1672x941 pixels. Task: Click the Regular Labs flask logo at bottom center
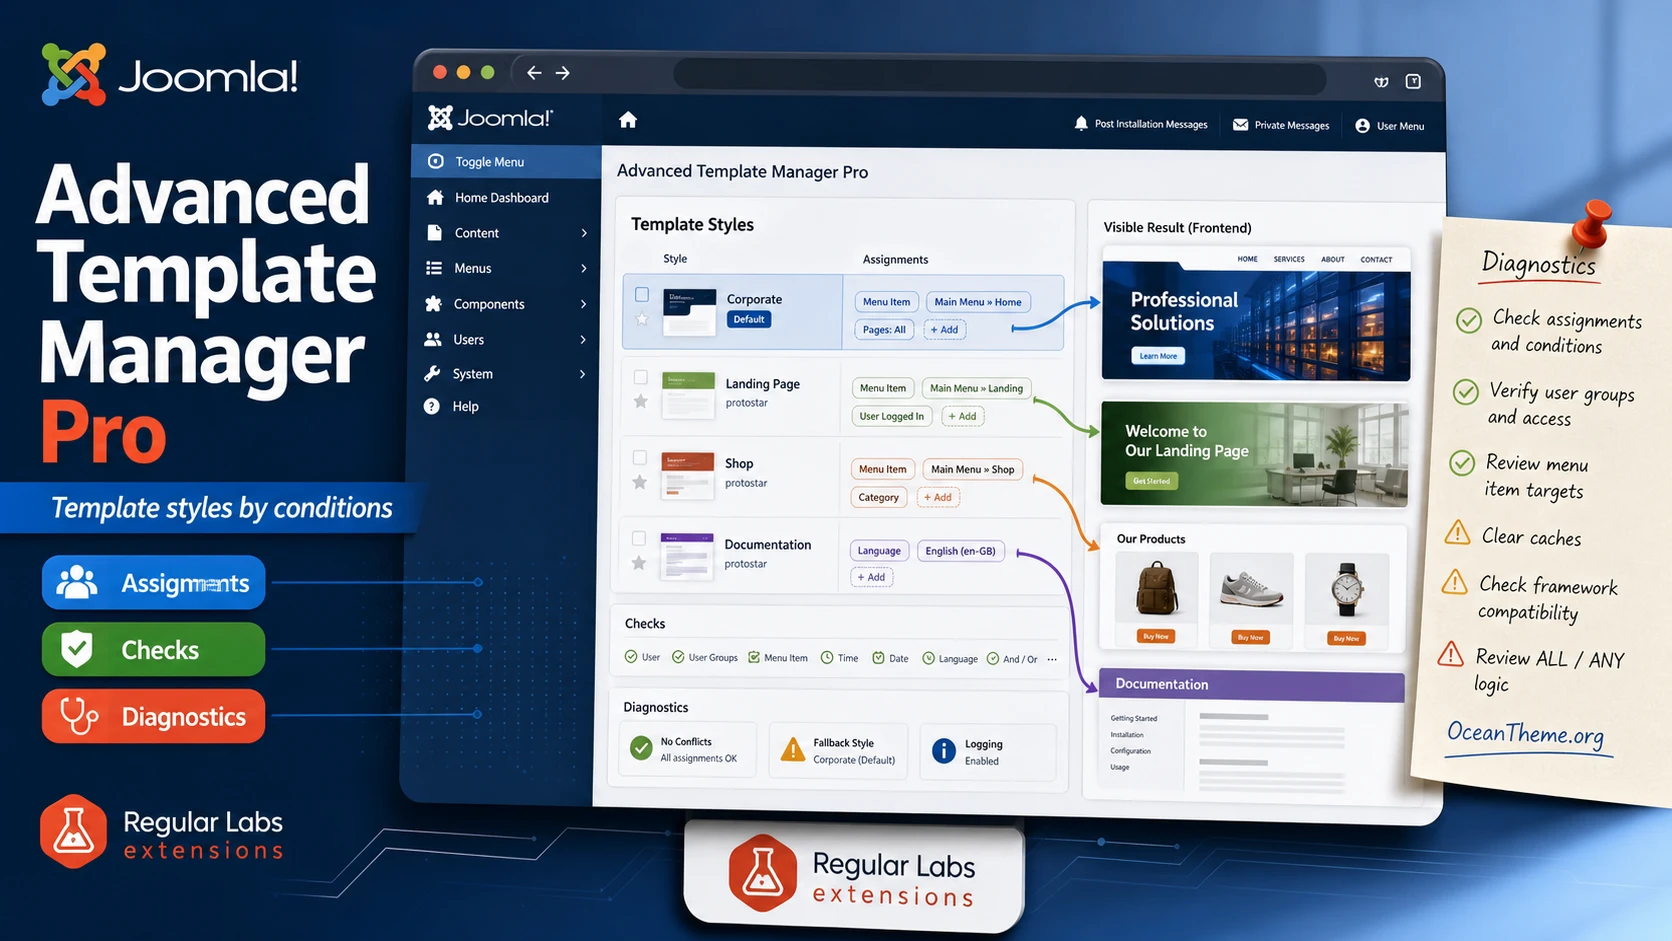click(x=762, y=873)
